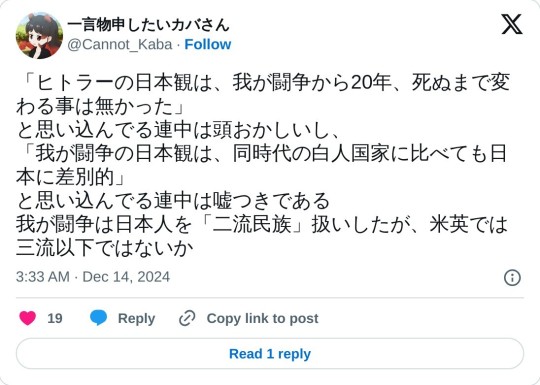540x385 pixels.
Task: Open the 3:33 AM timestamp link
Action: coord(43,277)
